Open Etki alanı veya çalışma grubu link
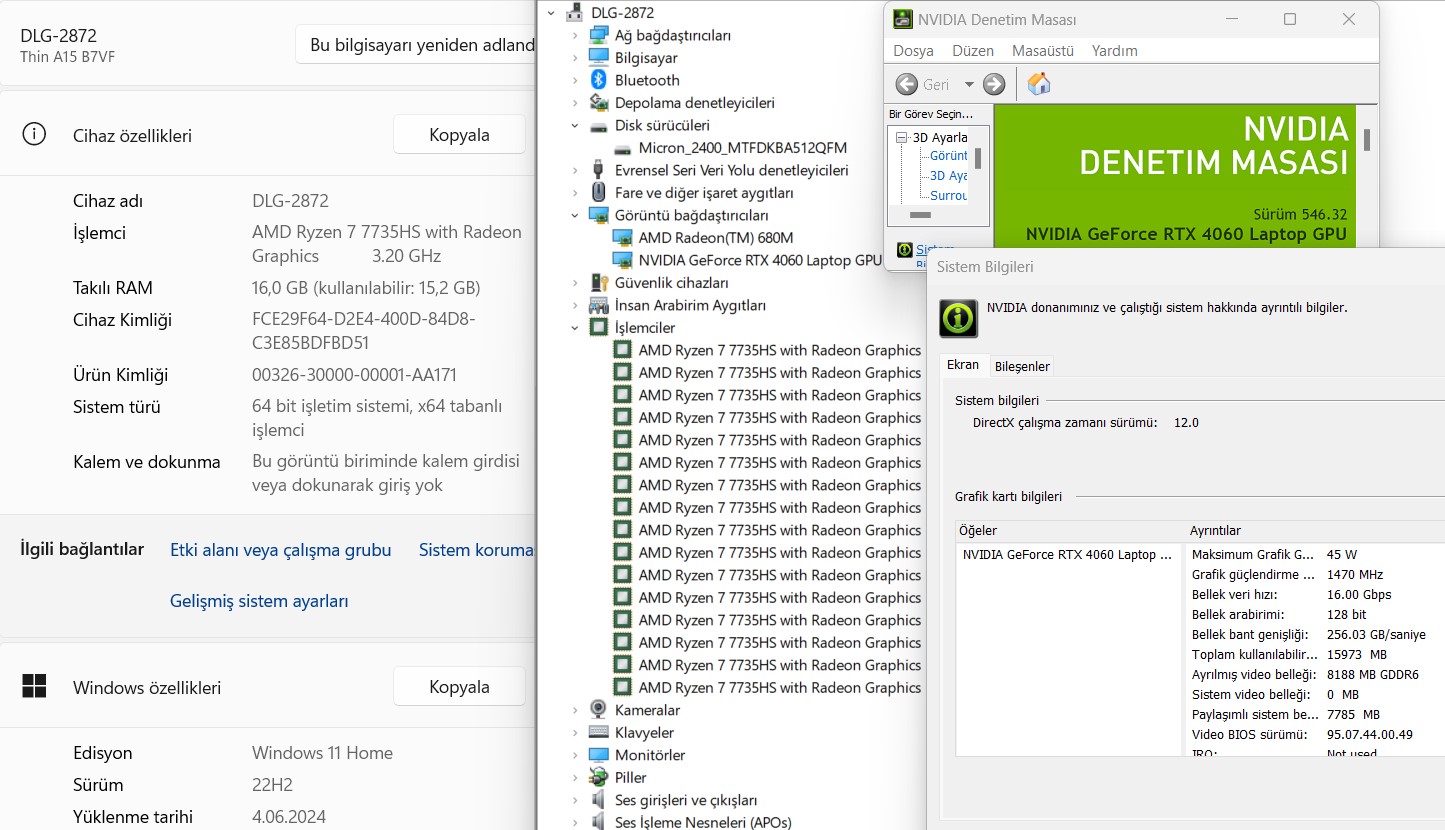Screen dimensions: 1445x830 click(x=280, y=550)
